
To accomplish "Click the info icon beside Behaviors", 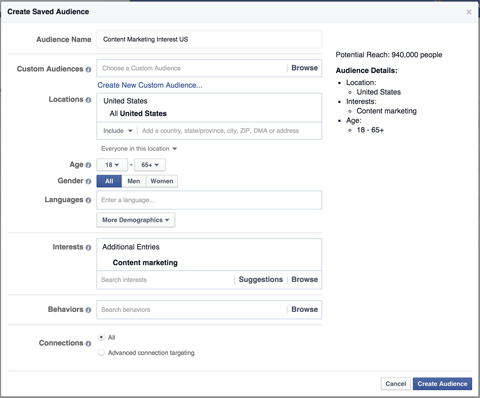I will (x=88, y=310).
